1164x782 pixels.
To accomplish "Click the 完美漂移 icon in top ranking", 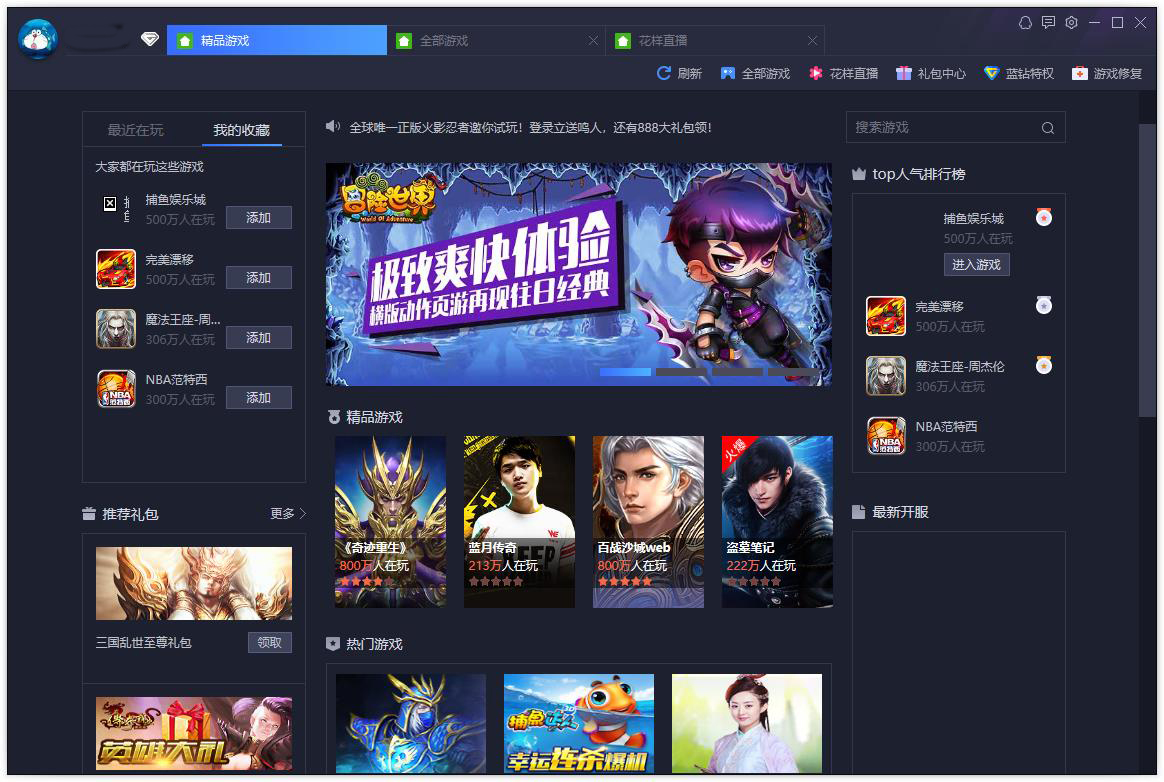I will (x=886, y=316).
